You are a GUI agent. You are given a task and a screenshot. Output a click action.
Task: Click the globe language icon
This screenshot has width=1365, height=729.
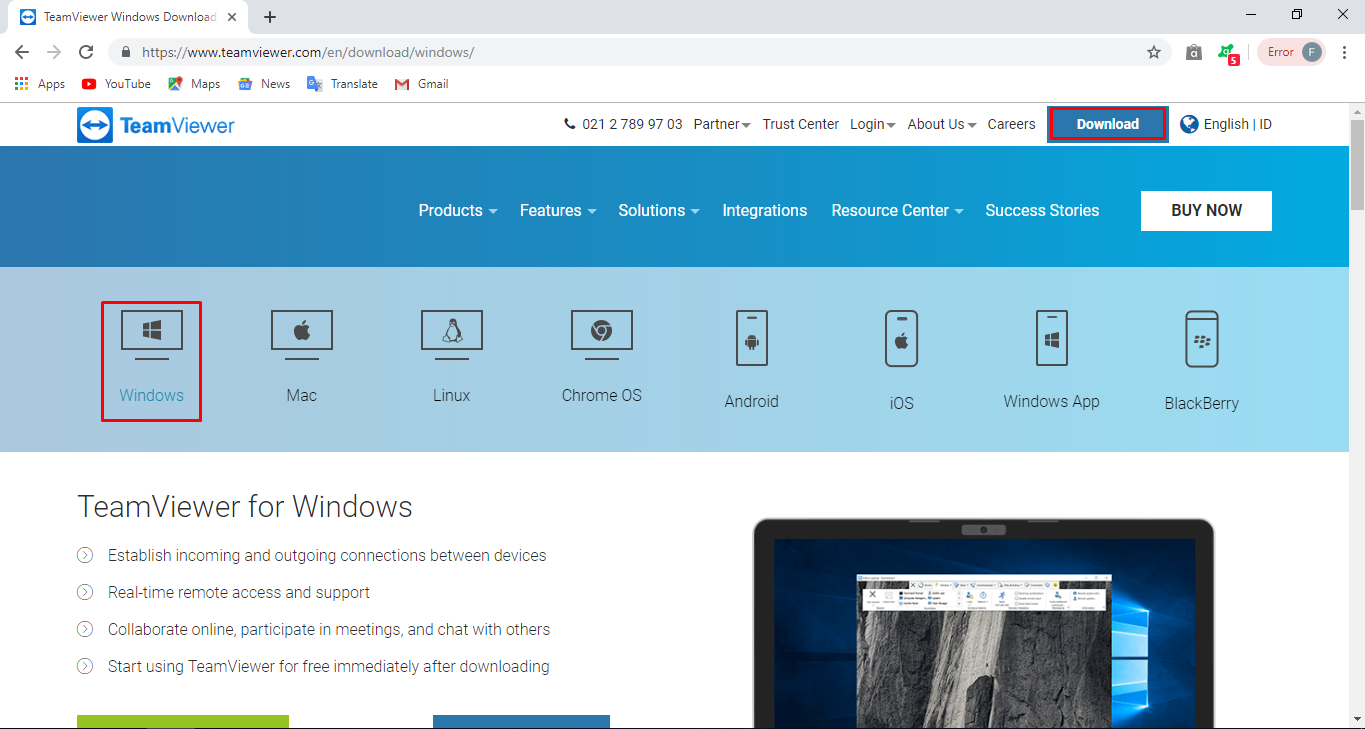coord(1189,124)
